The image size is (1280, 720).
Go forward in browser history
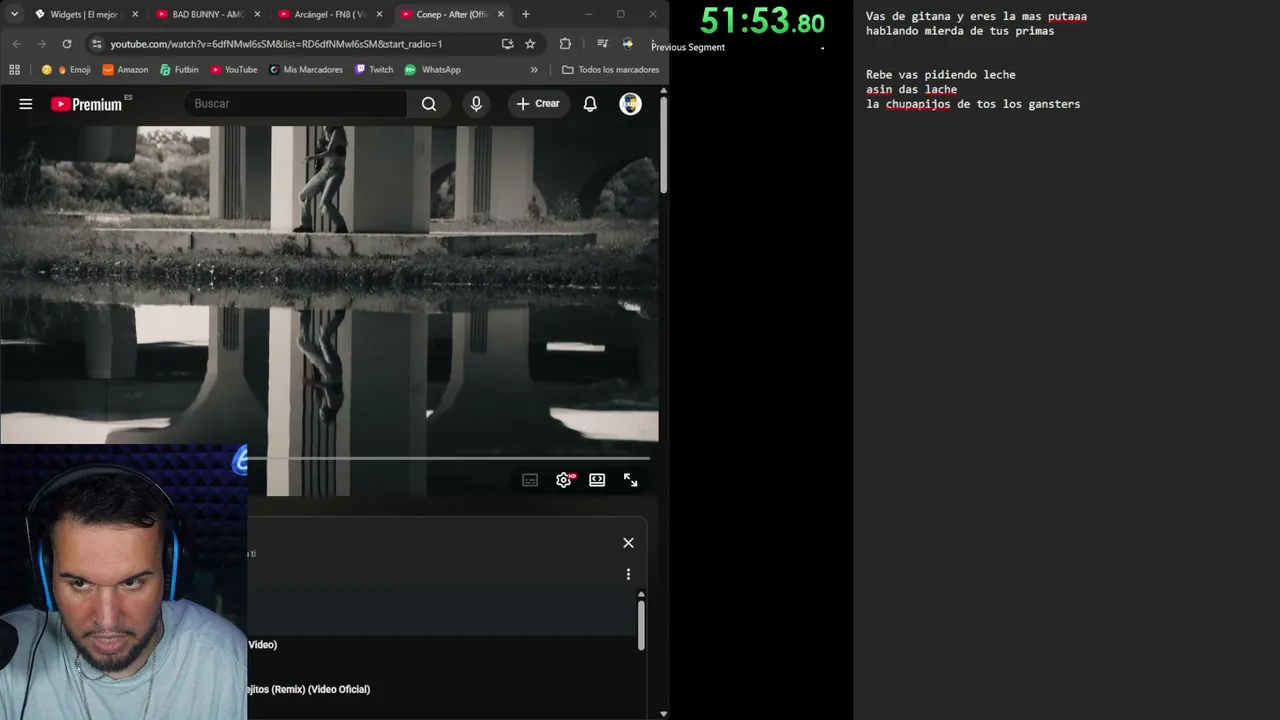[41, 44]
